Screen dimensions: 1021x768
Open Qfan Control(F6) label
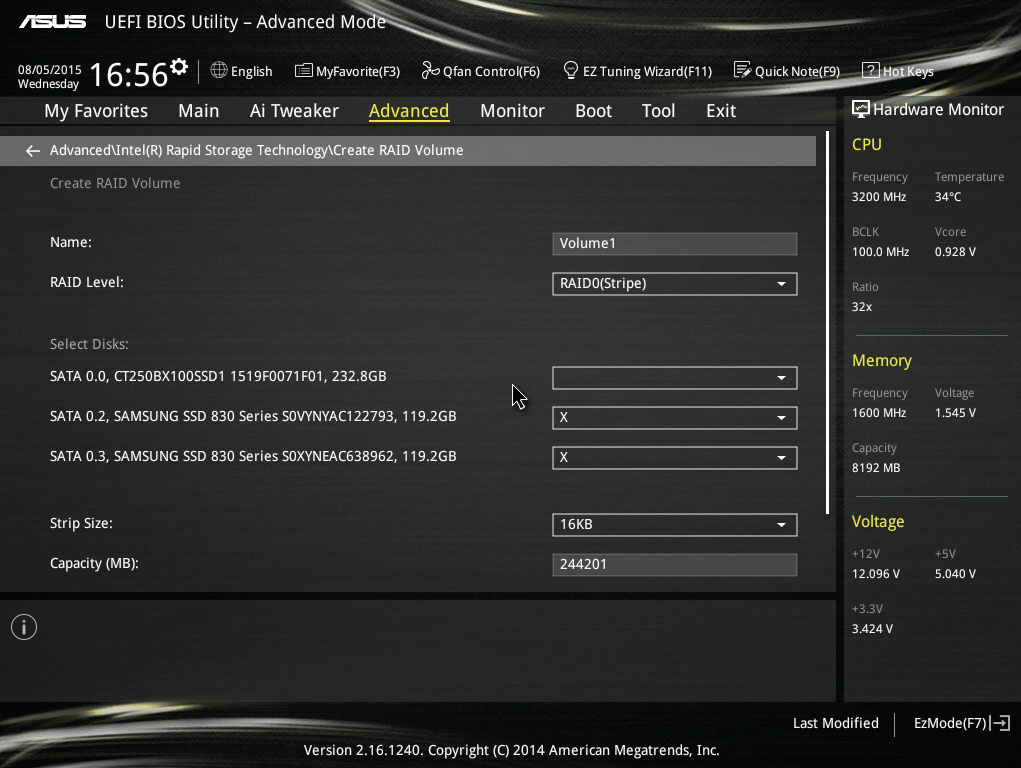[x=492, y=72]
